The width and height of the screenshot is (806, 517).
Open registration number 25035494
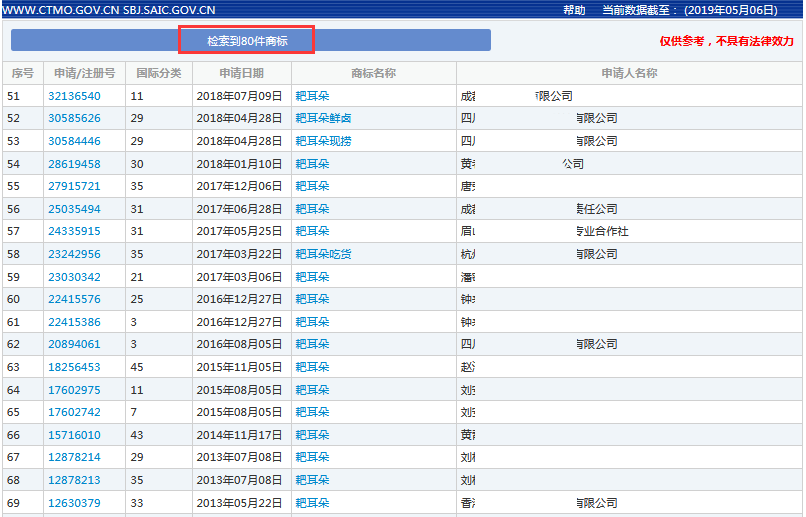tap(75, 209)
